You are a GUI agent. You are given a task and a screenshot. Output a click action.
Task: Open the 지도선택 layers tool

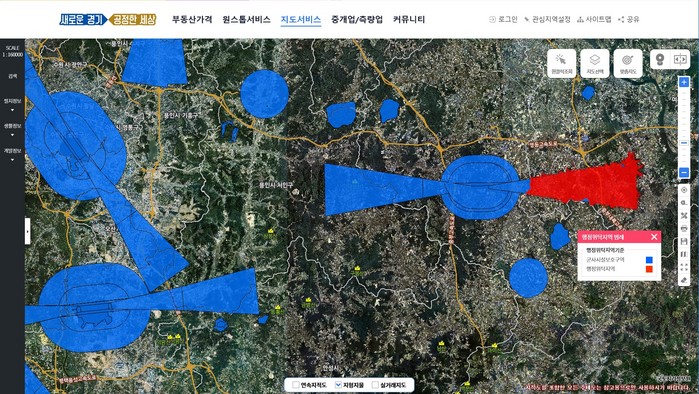click(x=595, y=64)
